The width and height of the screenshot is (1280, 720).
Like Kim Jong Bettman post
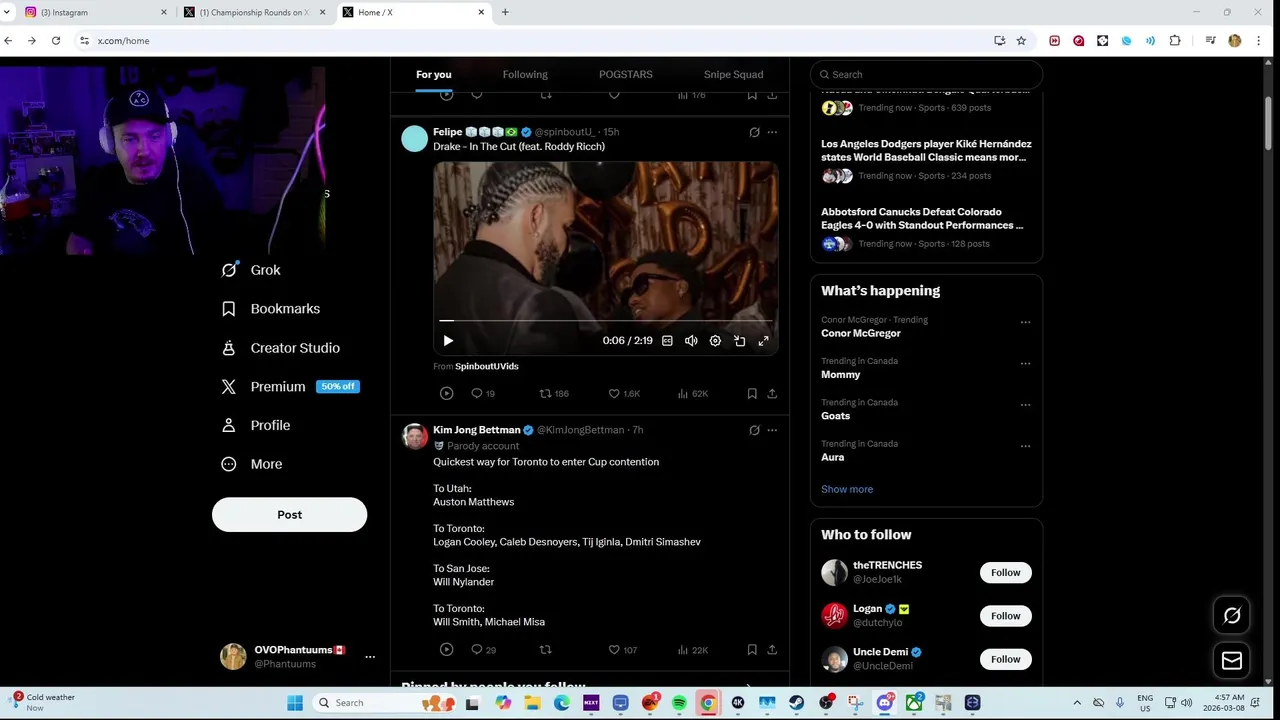point(622,650)
